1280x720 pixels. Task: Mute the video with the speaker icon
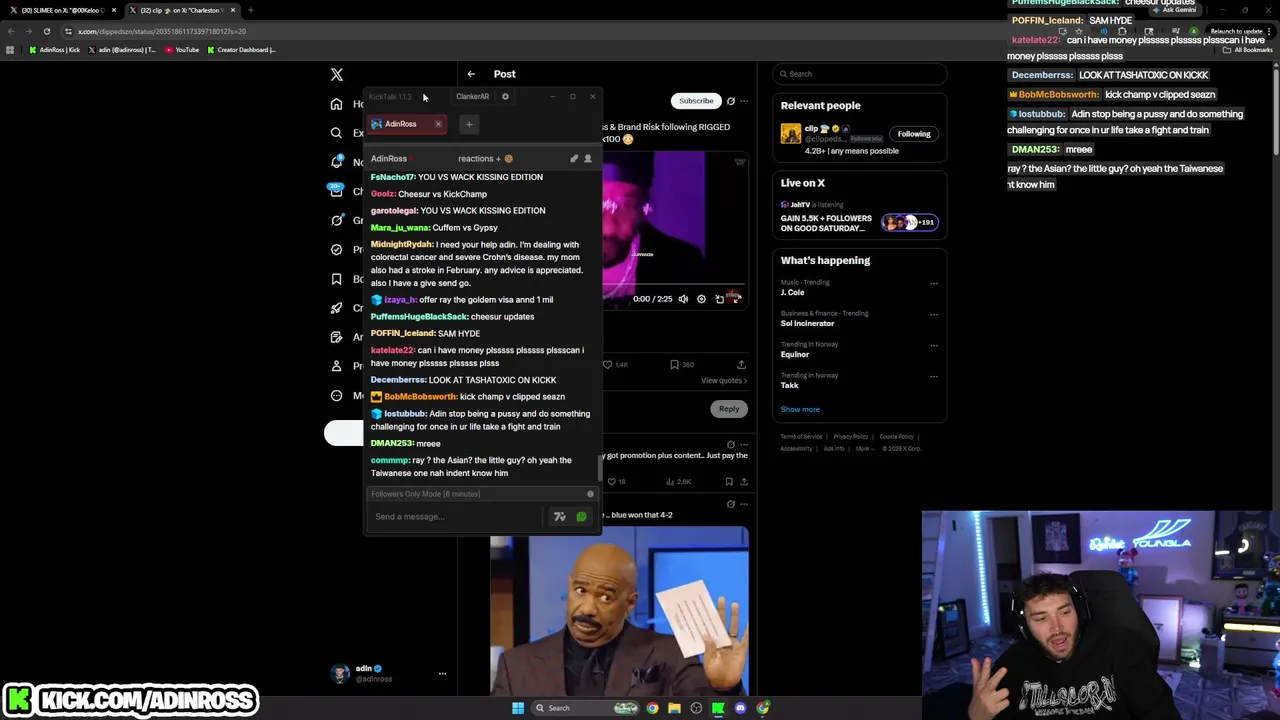[683, 299]
